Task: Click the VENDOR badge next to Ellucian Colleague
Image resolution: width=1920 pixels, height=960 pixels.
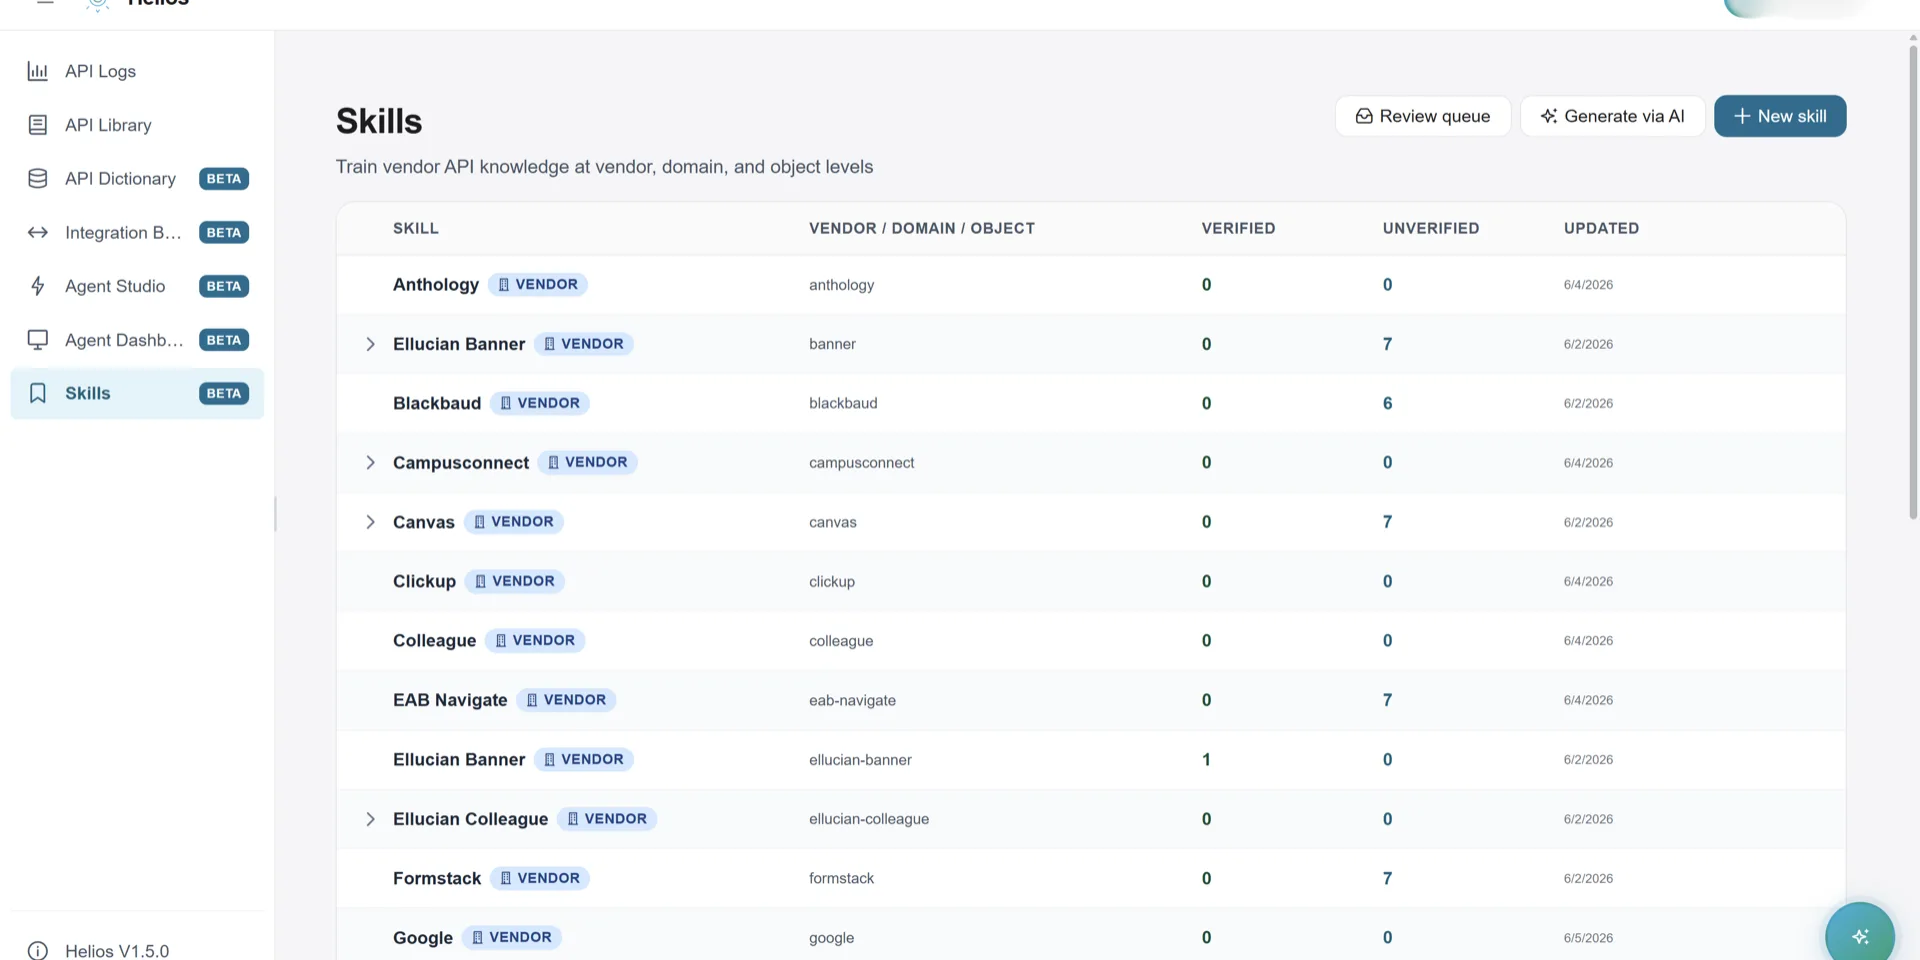Action: [607, 819]
